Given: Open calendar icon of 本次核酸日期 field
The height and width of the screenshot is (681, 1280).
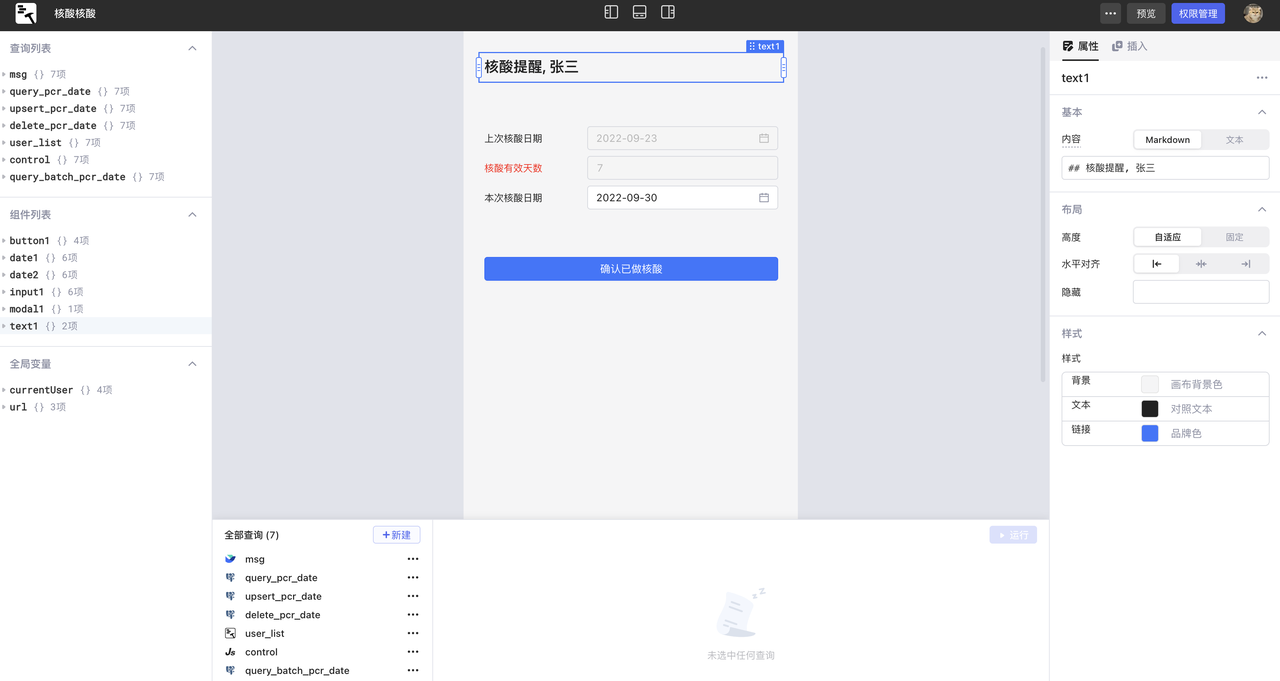Looking at the screenshot, I should point(764,198).
